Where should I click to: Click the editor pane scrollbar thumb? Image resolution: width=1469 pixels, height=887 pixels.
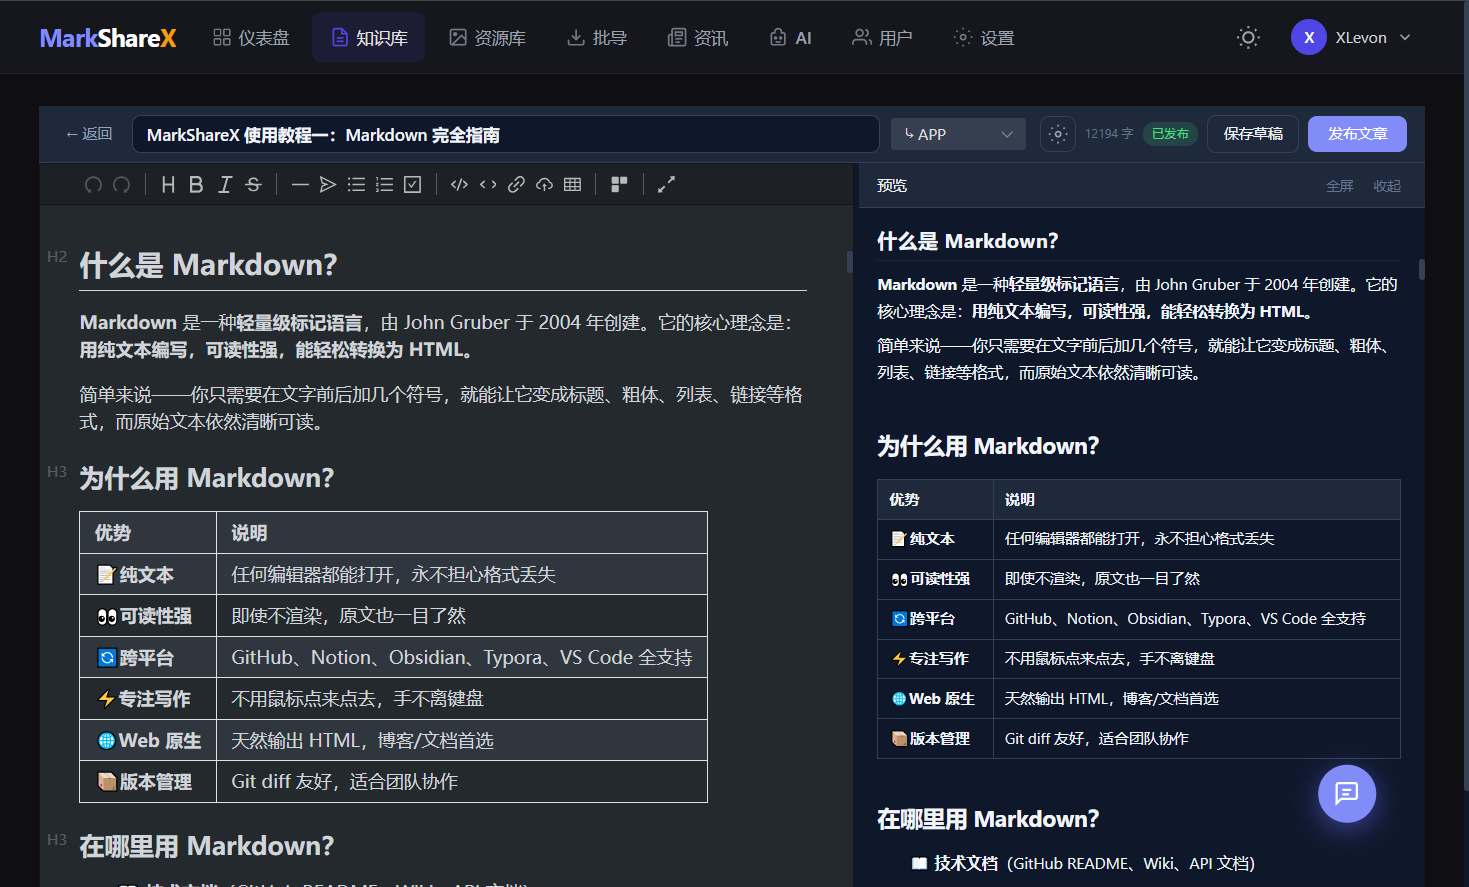[x=850, y=262]
